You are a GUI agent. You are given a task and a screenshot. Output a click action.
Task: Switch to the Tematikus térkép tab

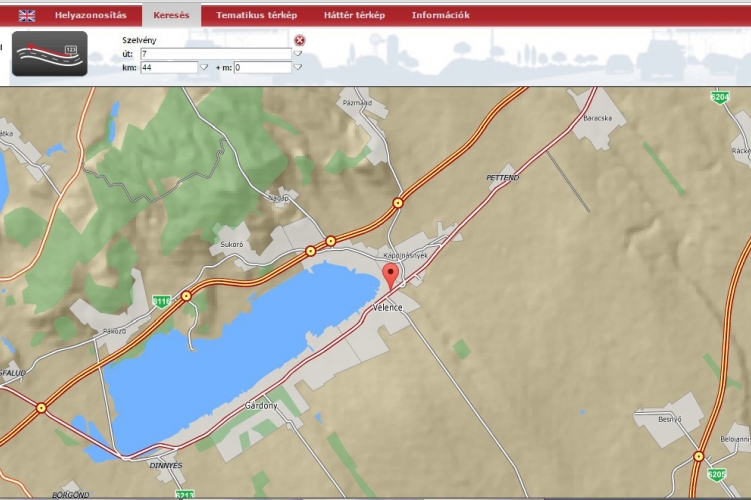256,15
